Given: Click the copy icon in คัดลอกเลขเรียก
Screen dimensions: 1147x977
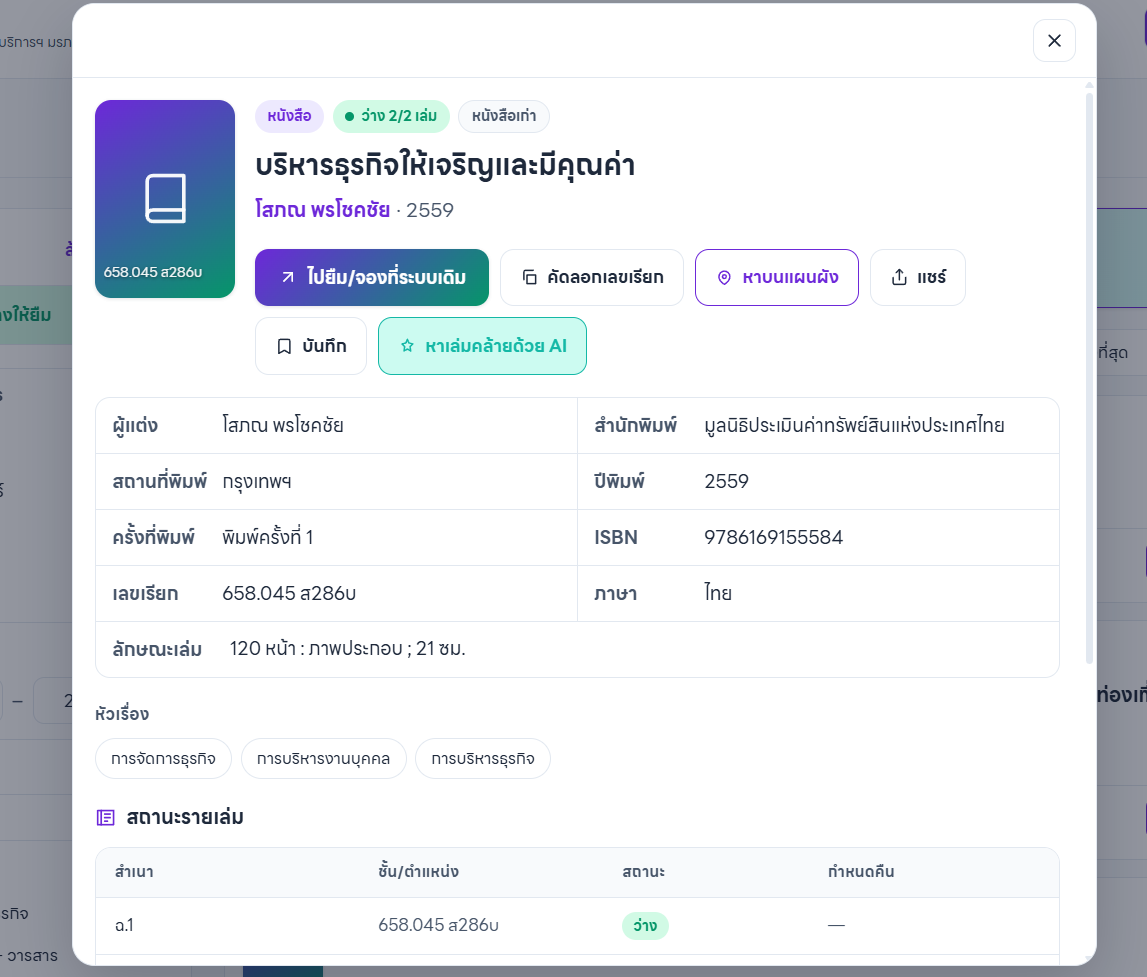Looking at the screenshot, I should pyautogui.click(x=530, y=277).
